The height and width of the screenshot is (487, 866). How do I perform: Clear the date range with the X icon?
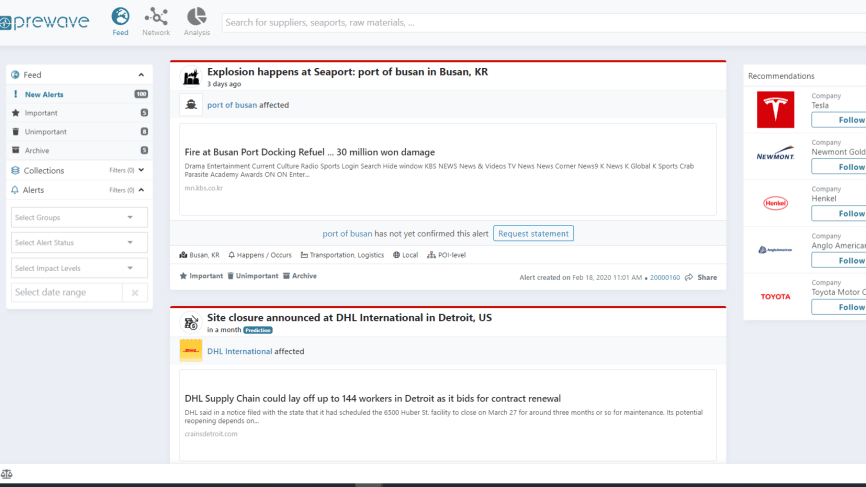coord(135,293)
